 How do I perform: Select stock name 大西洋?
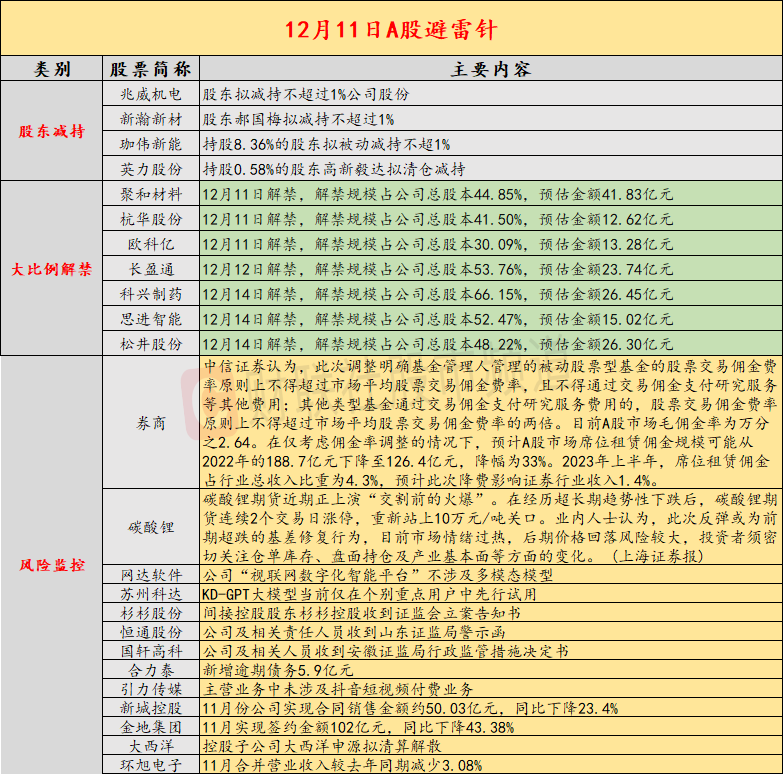[x=151, y=746]
